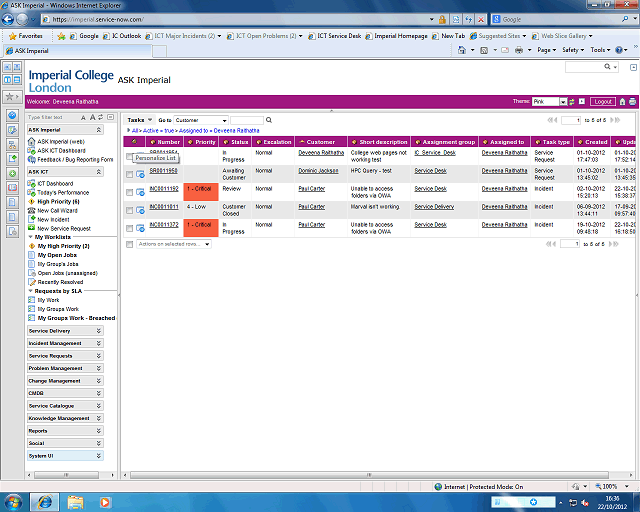Open the Actions on selected rows dropdown
Screen dimensions: 640x512
(x=173, y=244)
